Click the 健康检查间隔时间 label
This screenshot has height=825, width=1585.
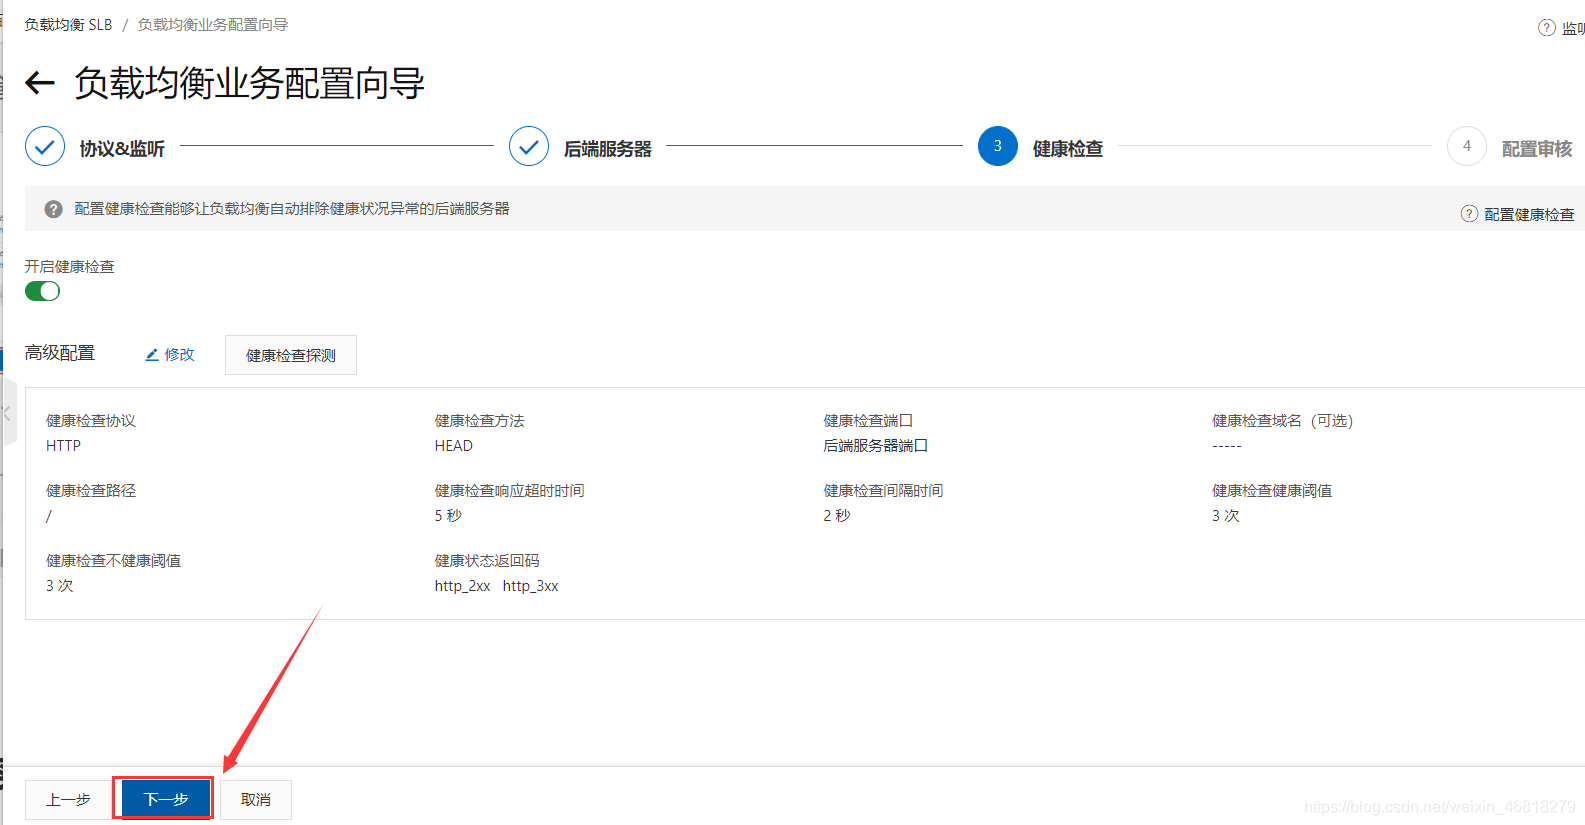[884, 491]
